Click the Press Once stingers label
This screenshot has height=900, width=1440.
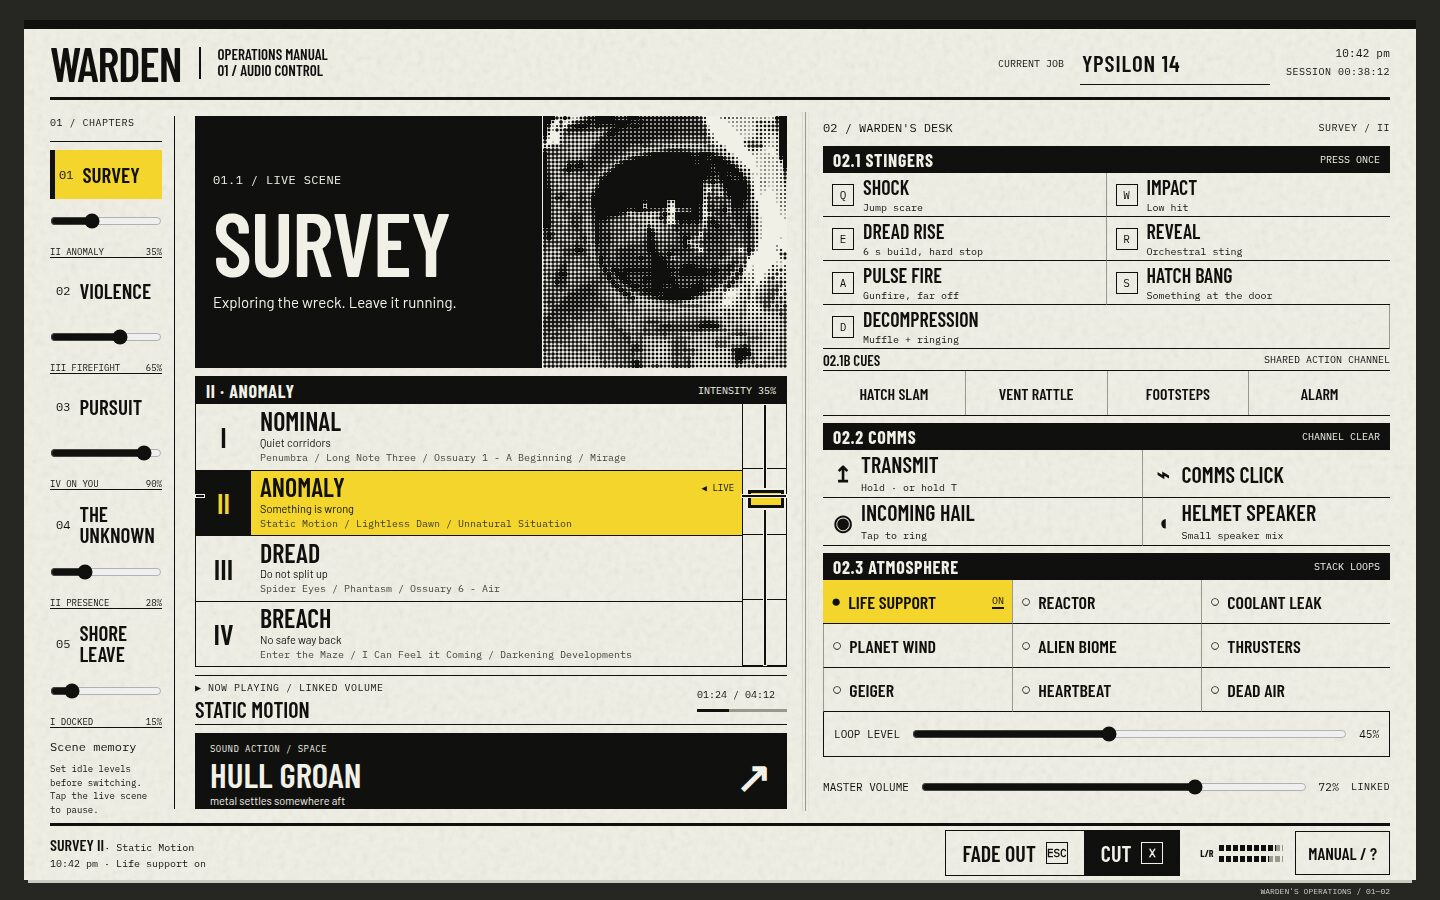click(x=1349, y=160)
